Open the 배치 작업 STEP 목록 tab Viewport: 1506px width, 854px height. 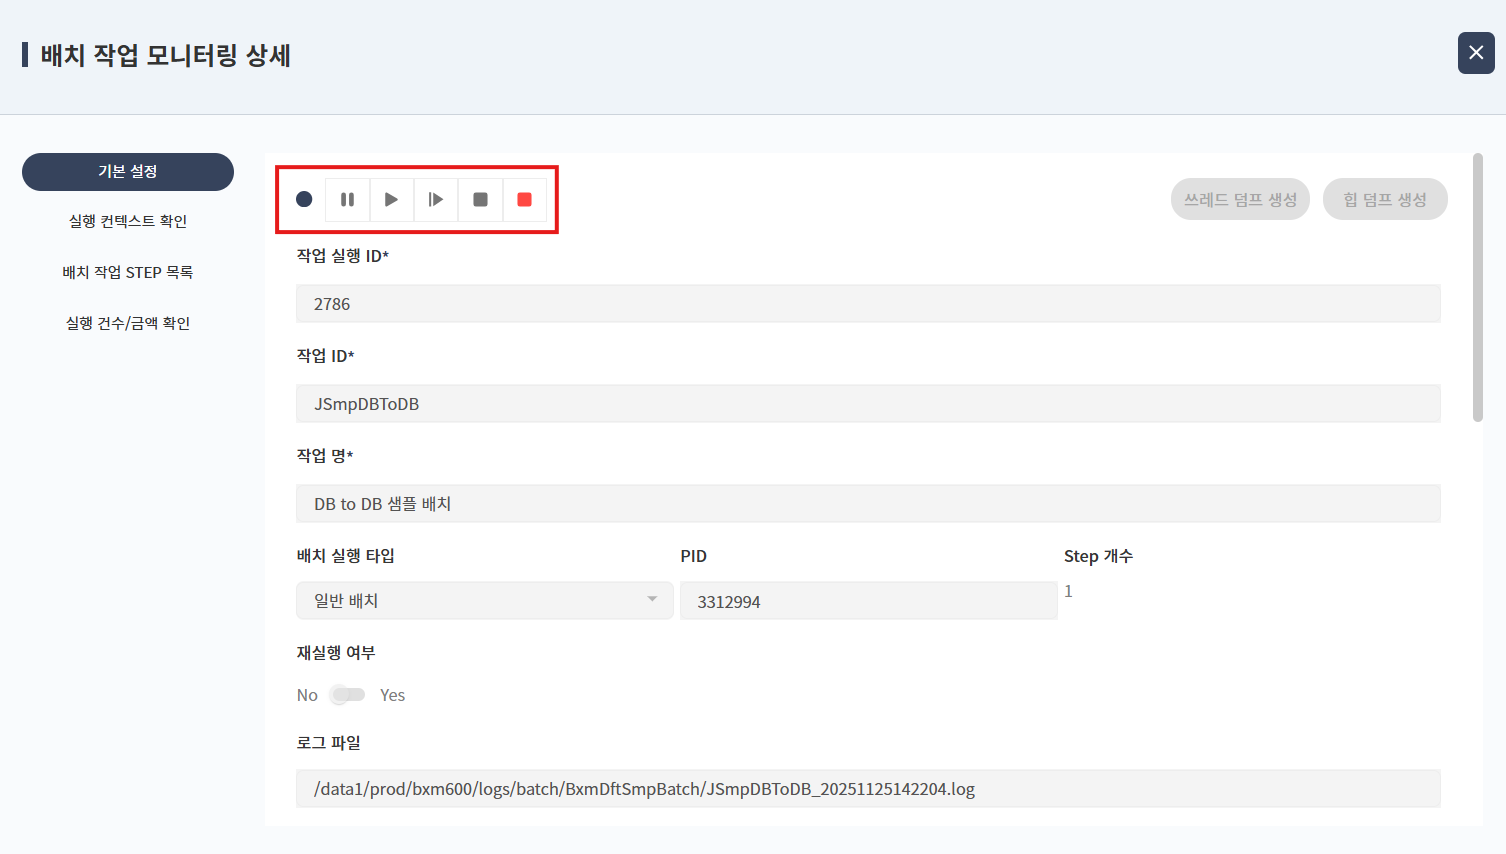click(x=128, y=272)
